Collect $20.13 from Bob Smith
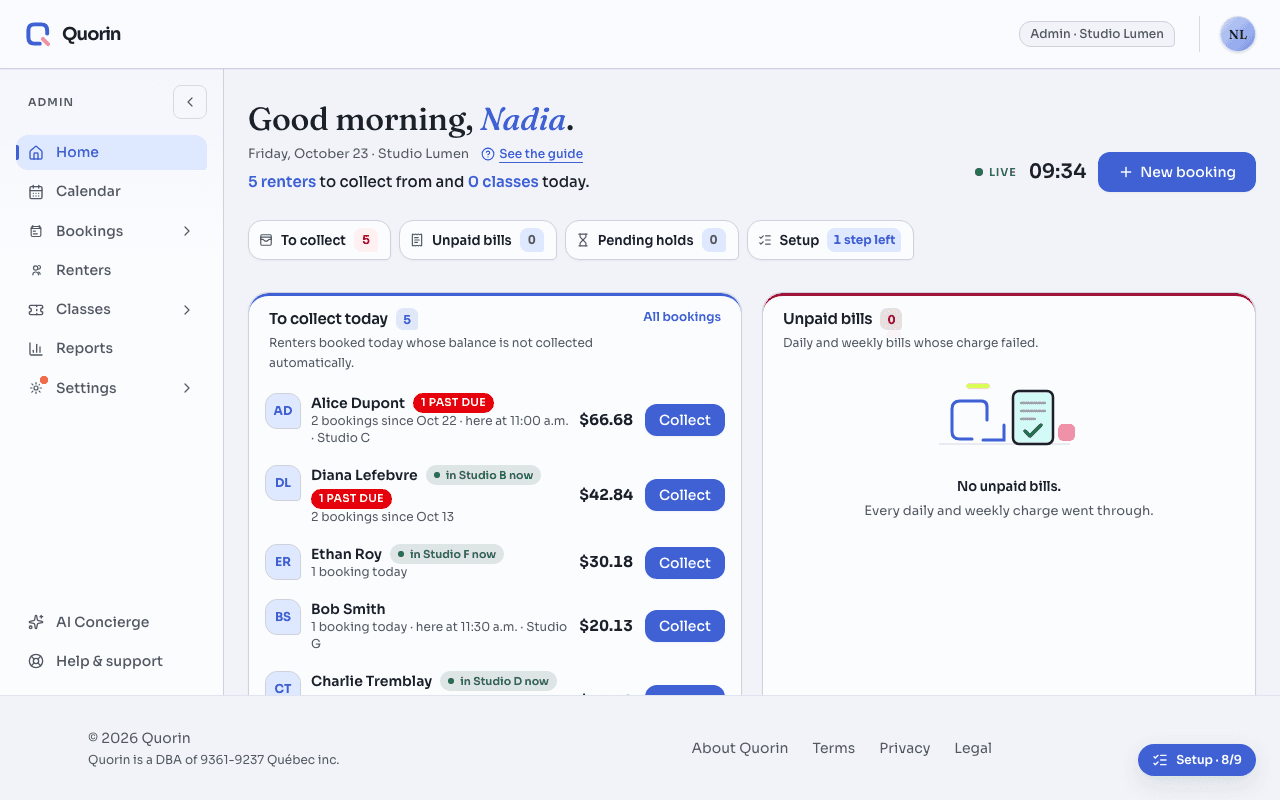This screenshot has width=1280, height=800. coord(685,626)
